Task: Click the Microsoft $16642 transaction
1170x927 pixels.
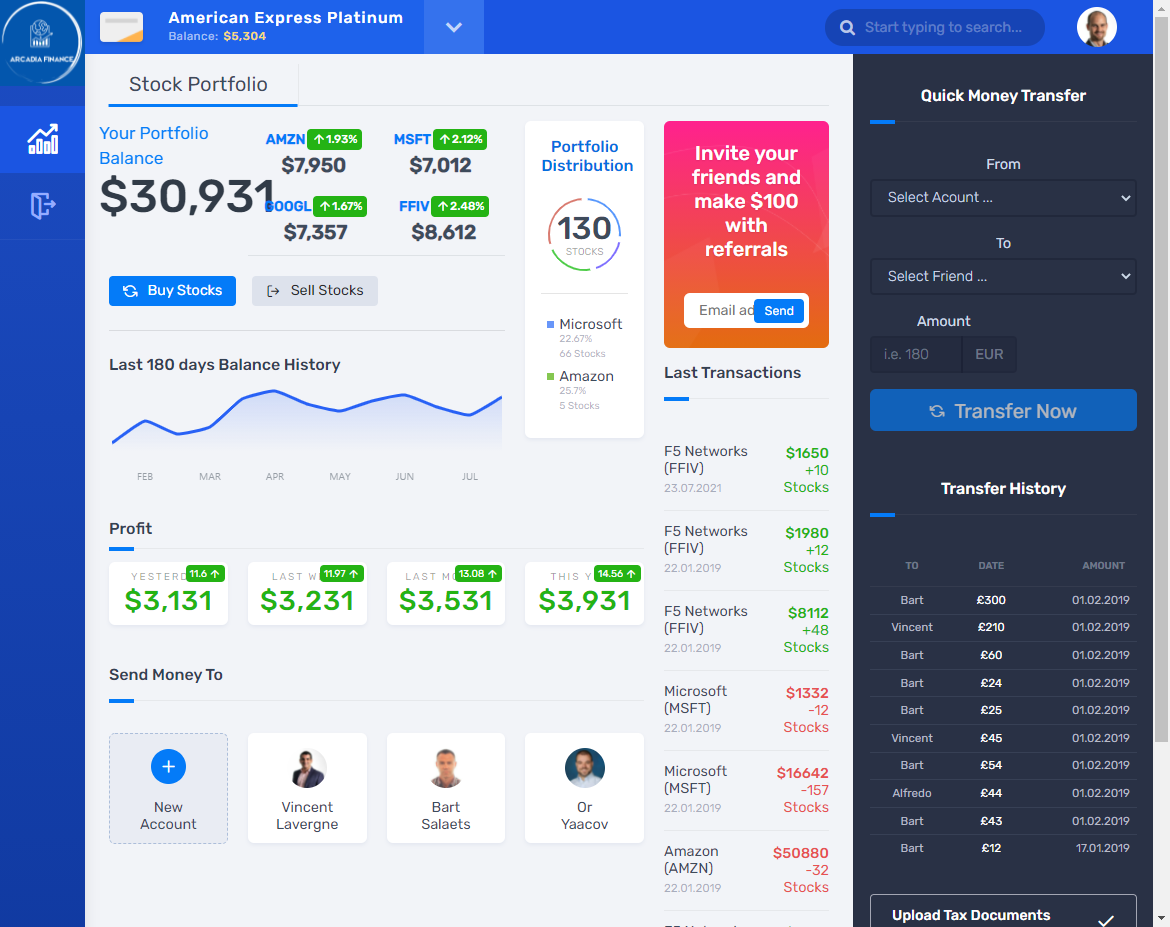Action: point(746,790)
